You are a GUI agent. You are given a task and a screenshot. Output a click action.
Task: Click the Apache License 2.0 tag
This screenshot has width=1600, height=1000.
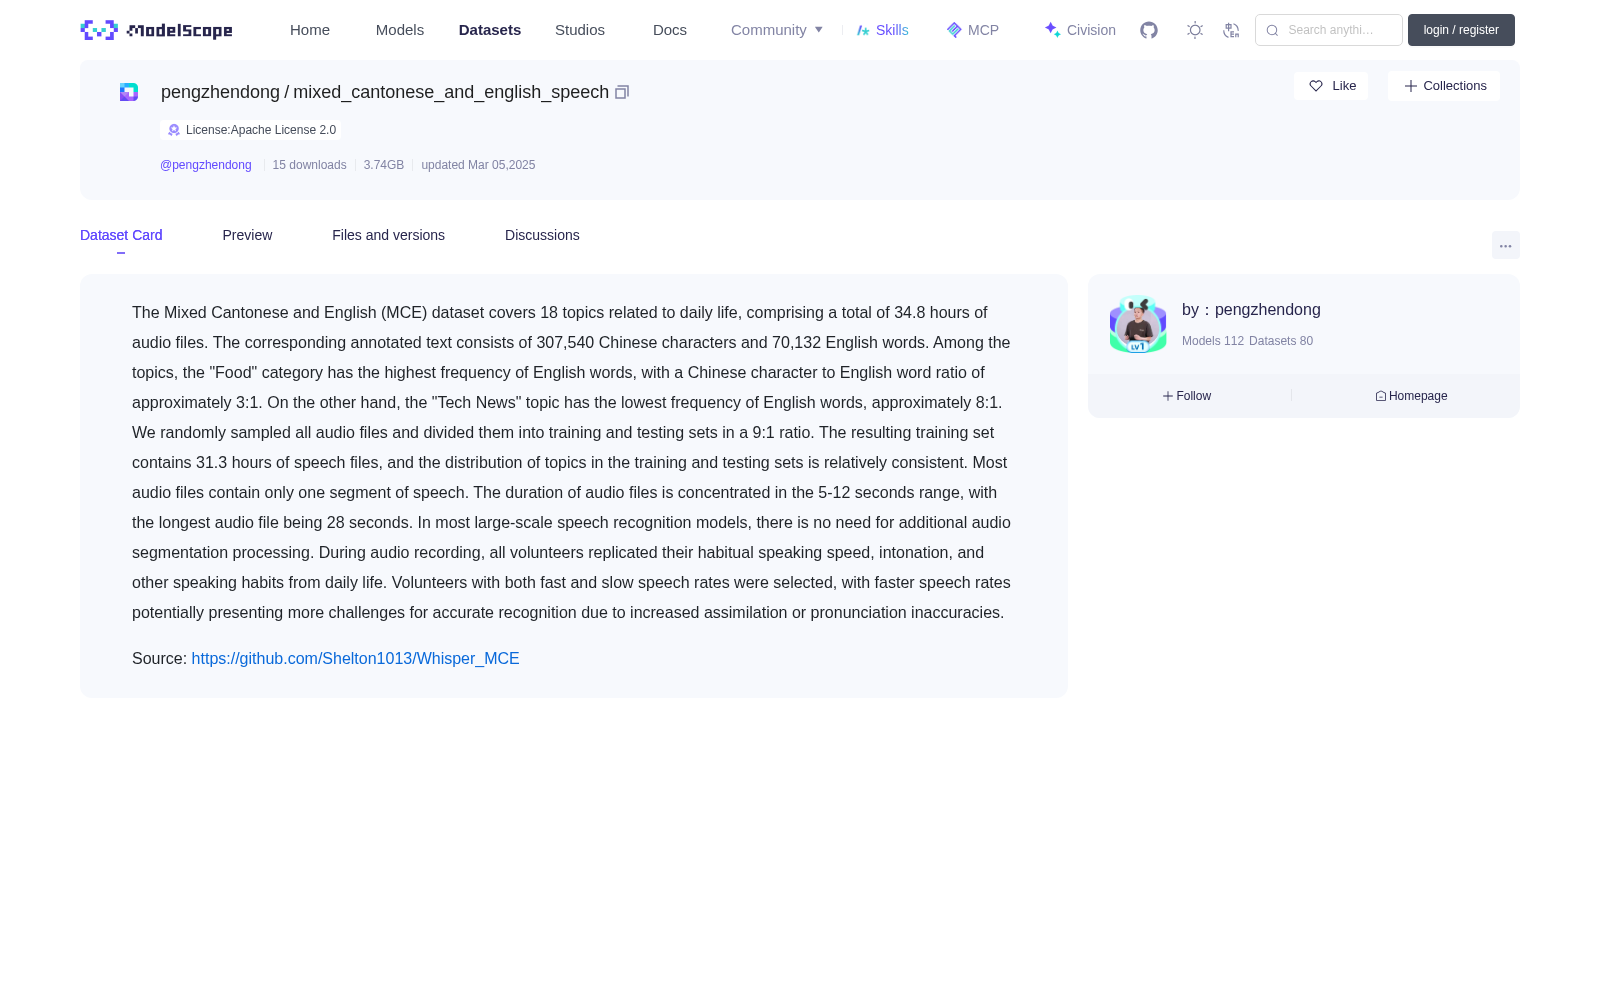(251, 130)
